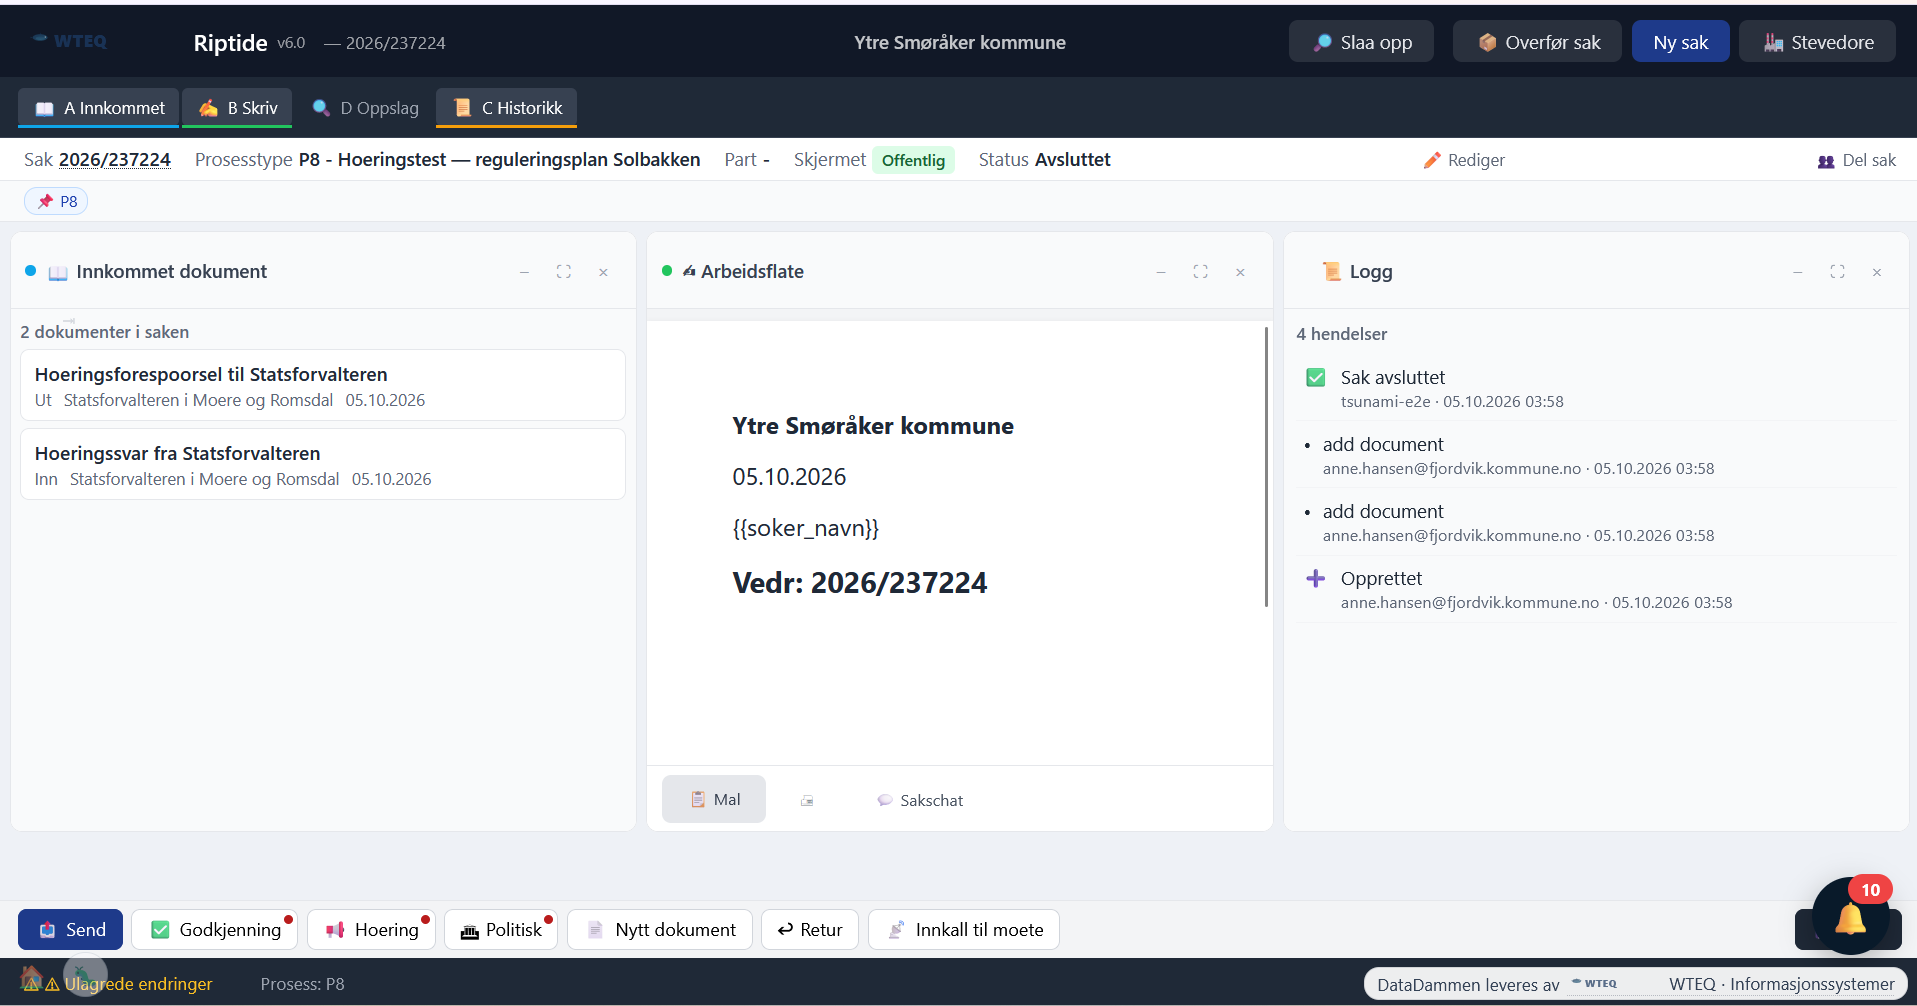The height and width of the screenshot is (1006, 1917).
Task: Click the Logg scroll icon
Action: 1331,271
